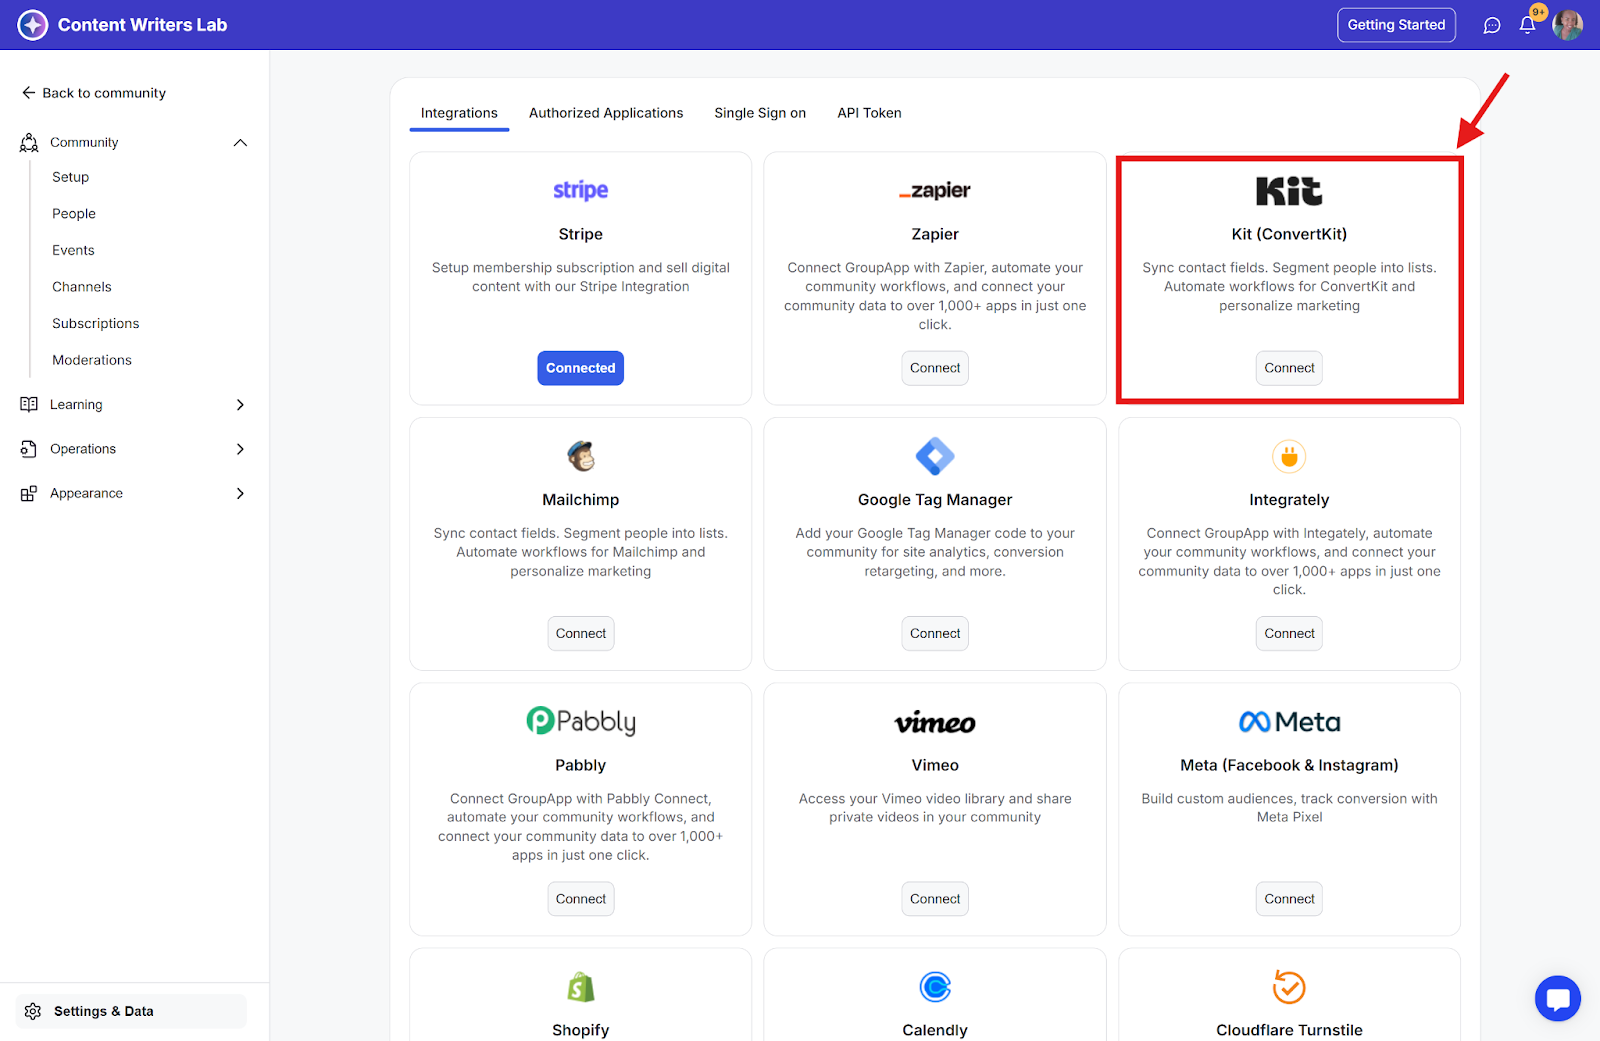Connect the Meta integration

(1289, 899)
